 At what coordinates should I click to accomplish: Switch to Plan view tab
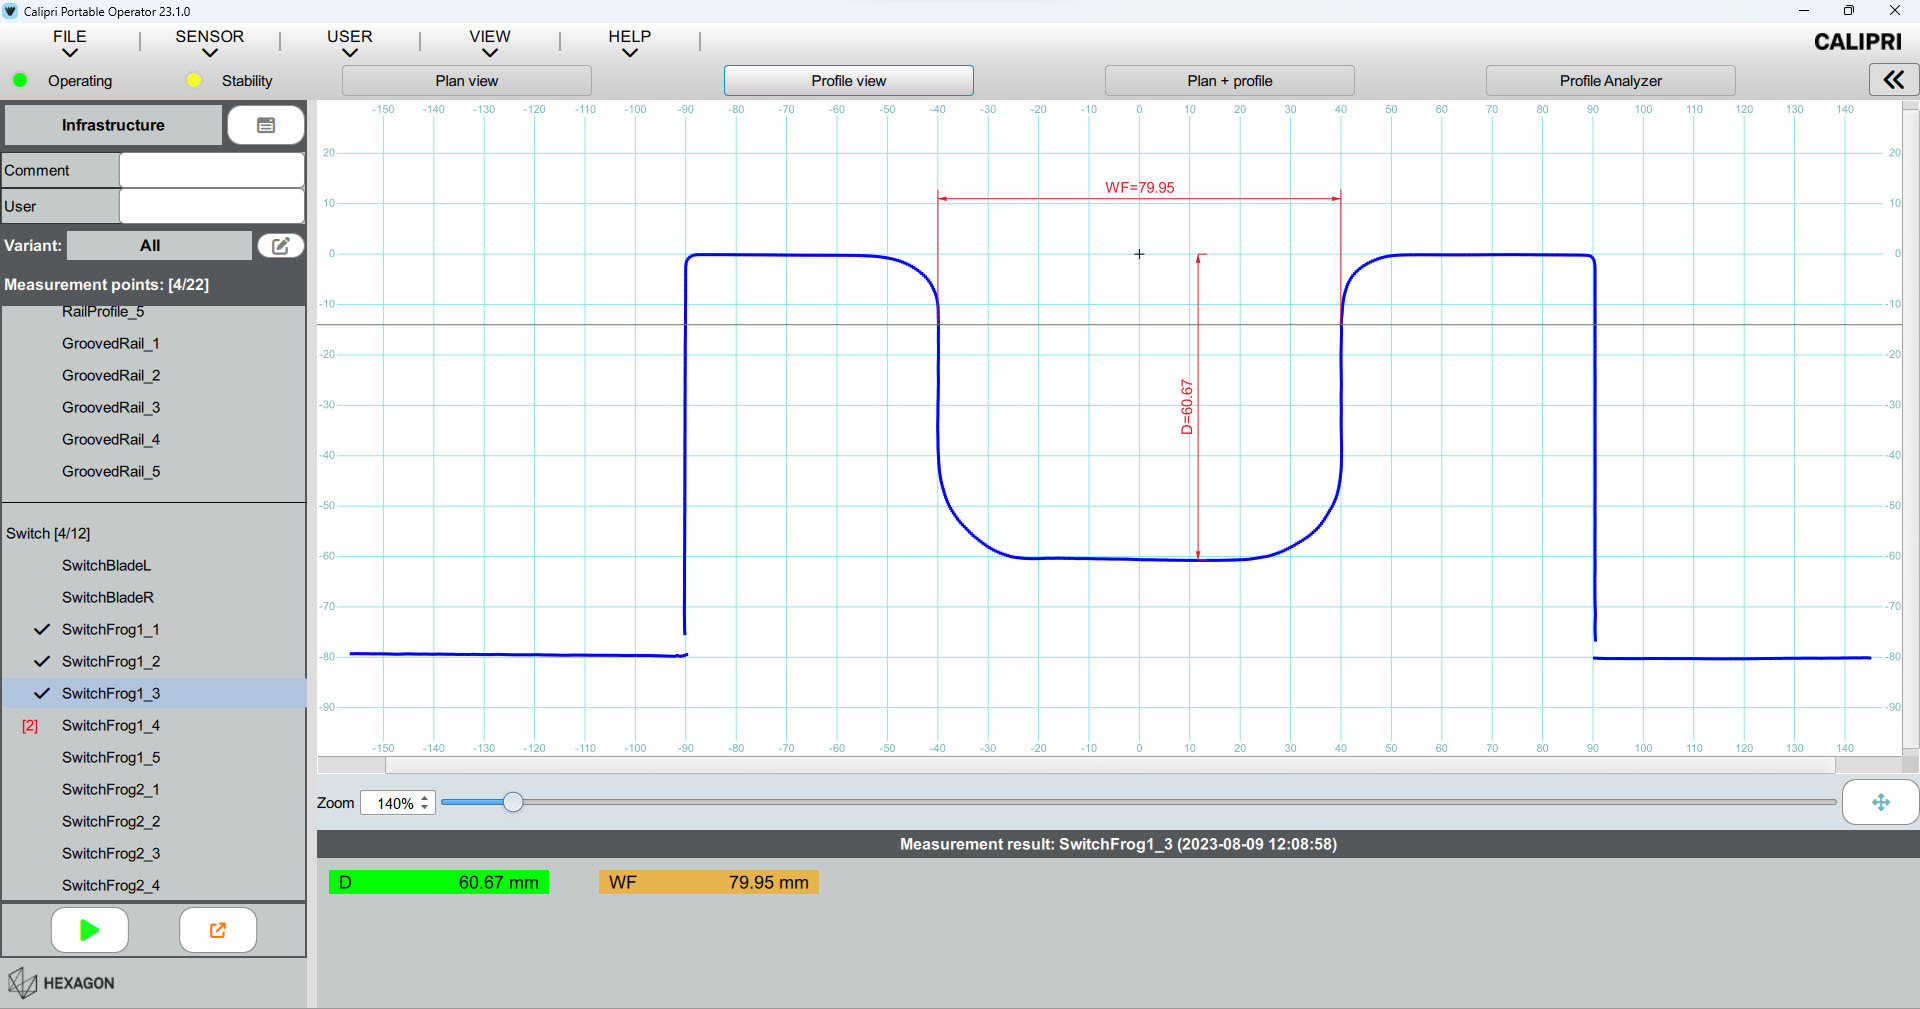(467, 81)
